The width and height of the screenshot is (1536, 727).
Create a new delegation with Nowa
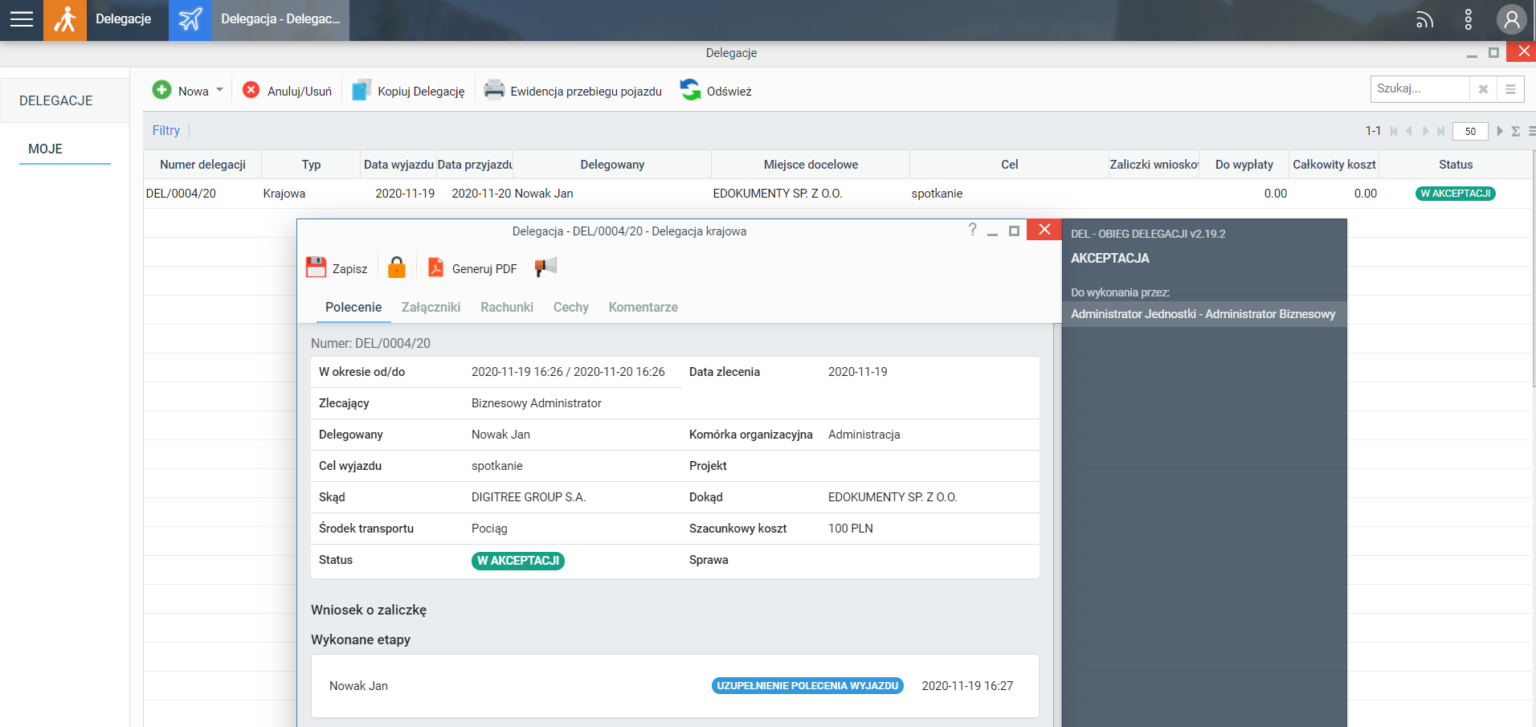tap(181, 91)
